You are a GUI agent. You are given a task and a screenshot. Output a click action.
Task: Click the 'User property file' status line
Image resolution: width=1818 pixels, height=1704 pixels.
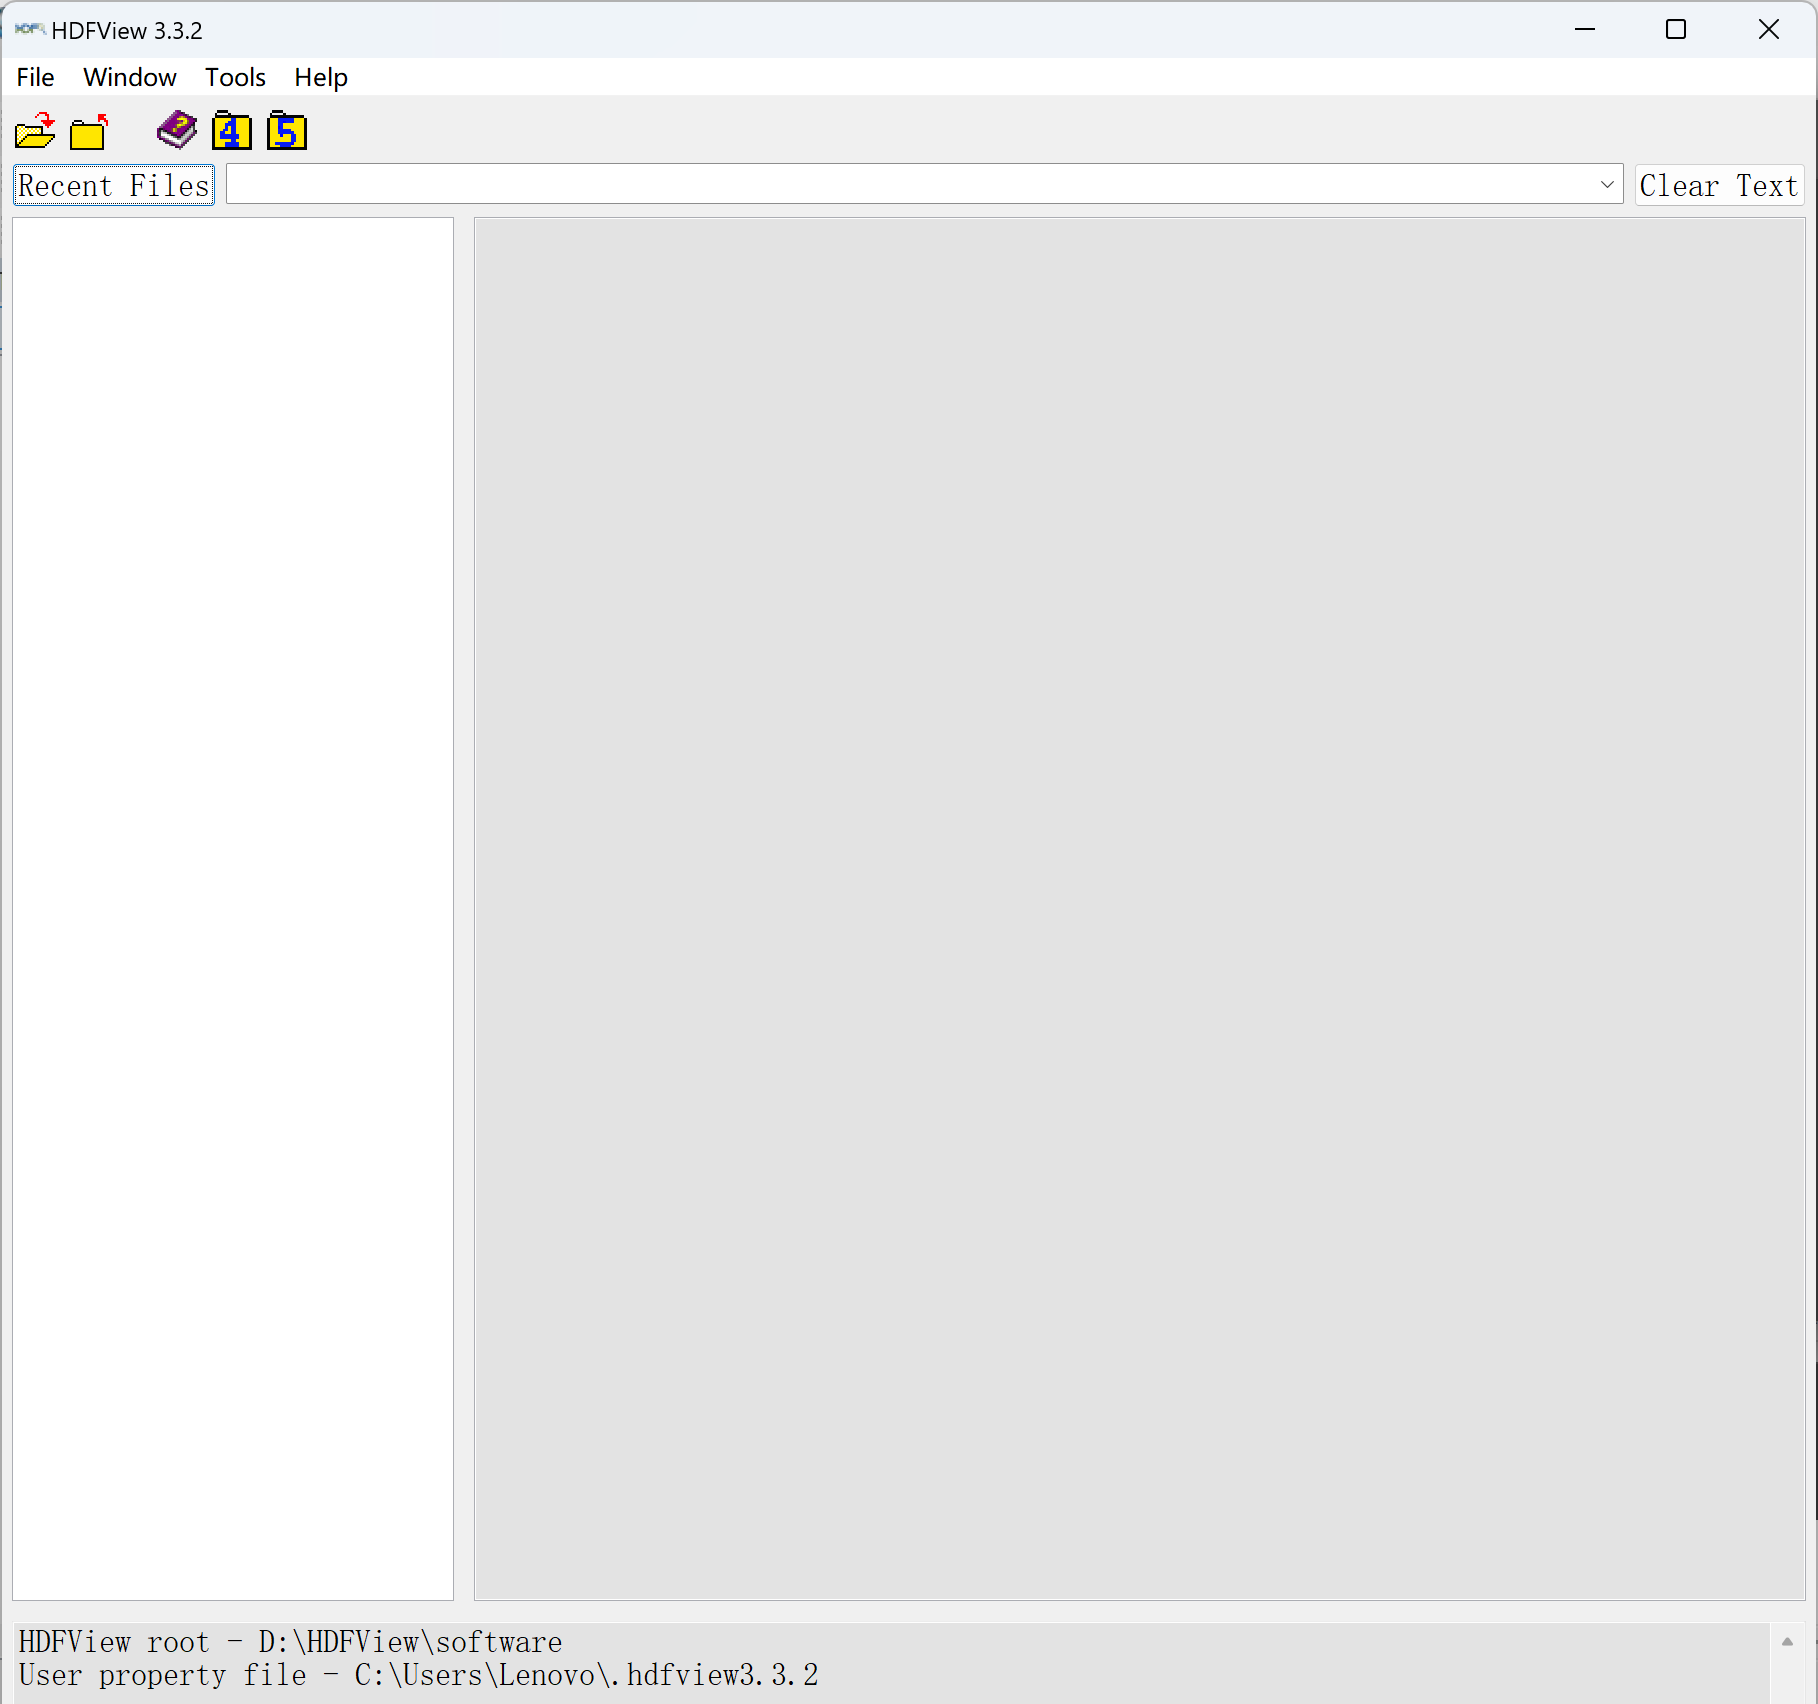(418, 1675)
